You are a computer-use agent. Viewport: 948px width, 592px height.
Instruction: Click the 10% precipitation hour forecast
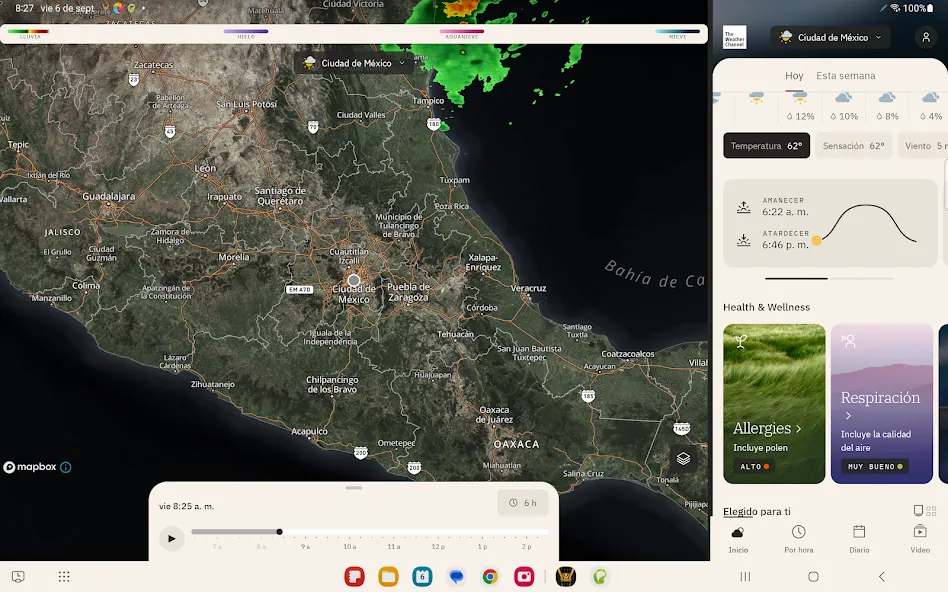tap(843, 106)
